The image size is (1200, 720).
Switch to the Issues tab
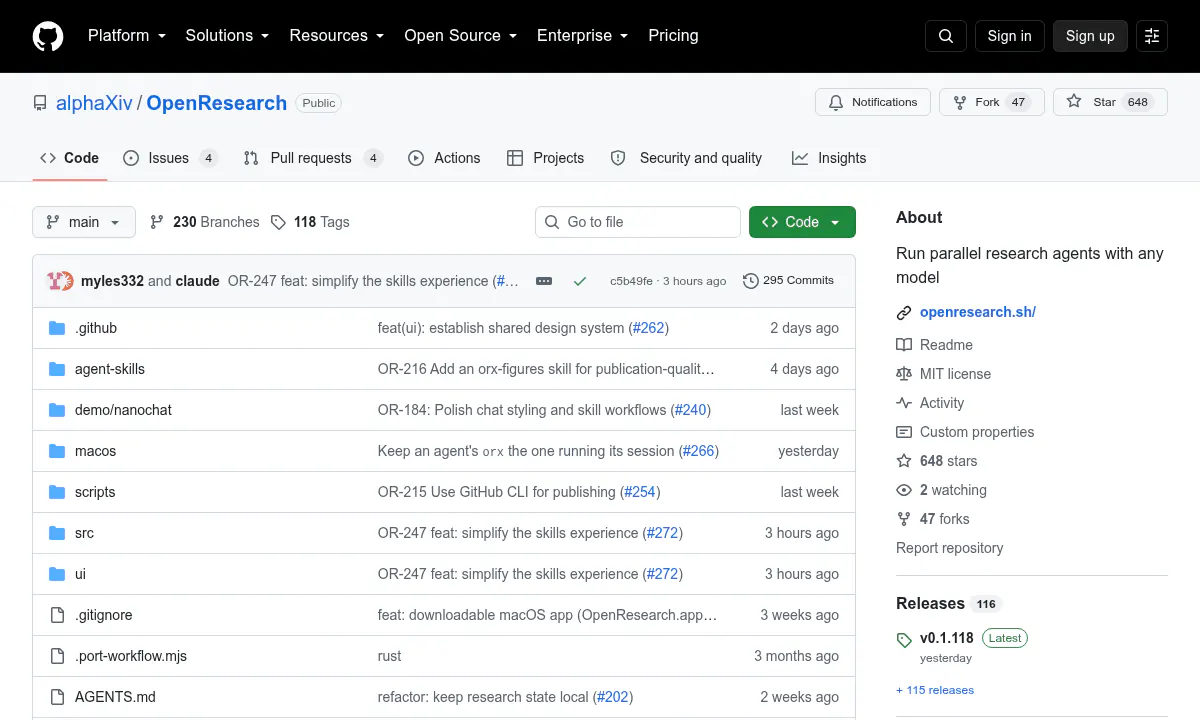coord(170,158)
